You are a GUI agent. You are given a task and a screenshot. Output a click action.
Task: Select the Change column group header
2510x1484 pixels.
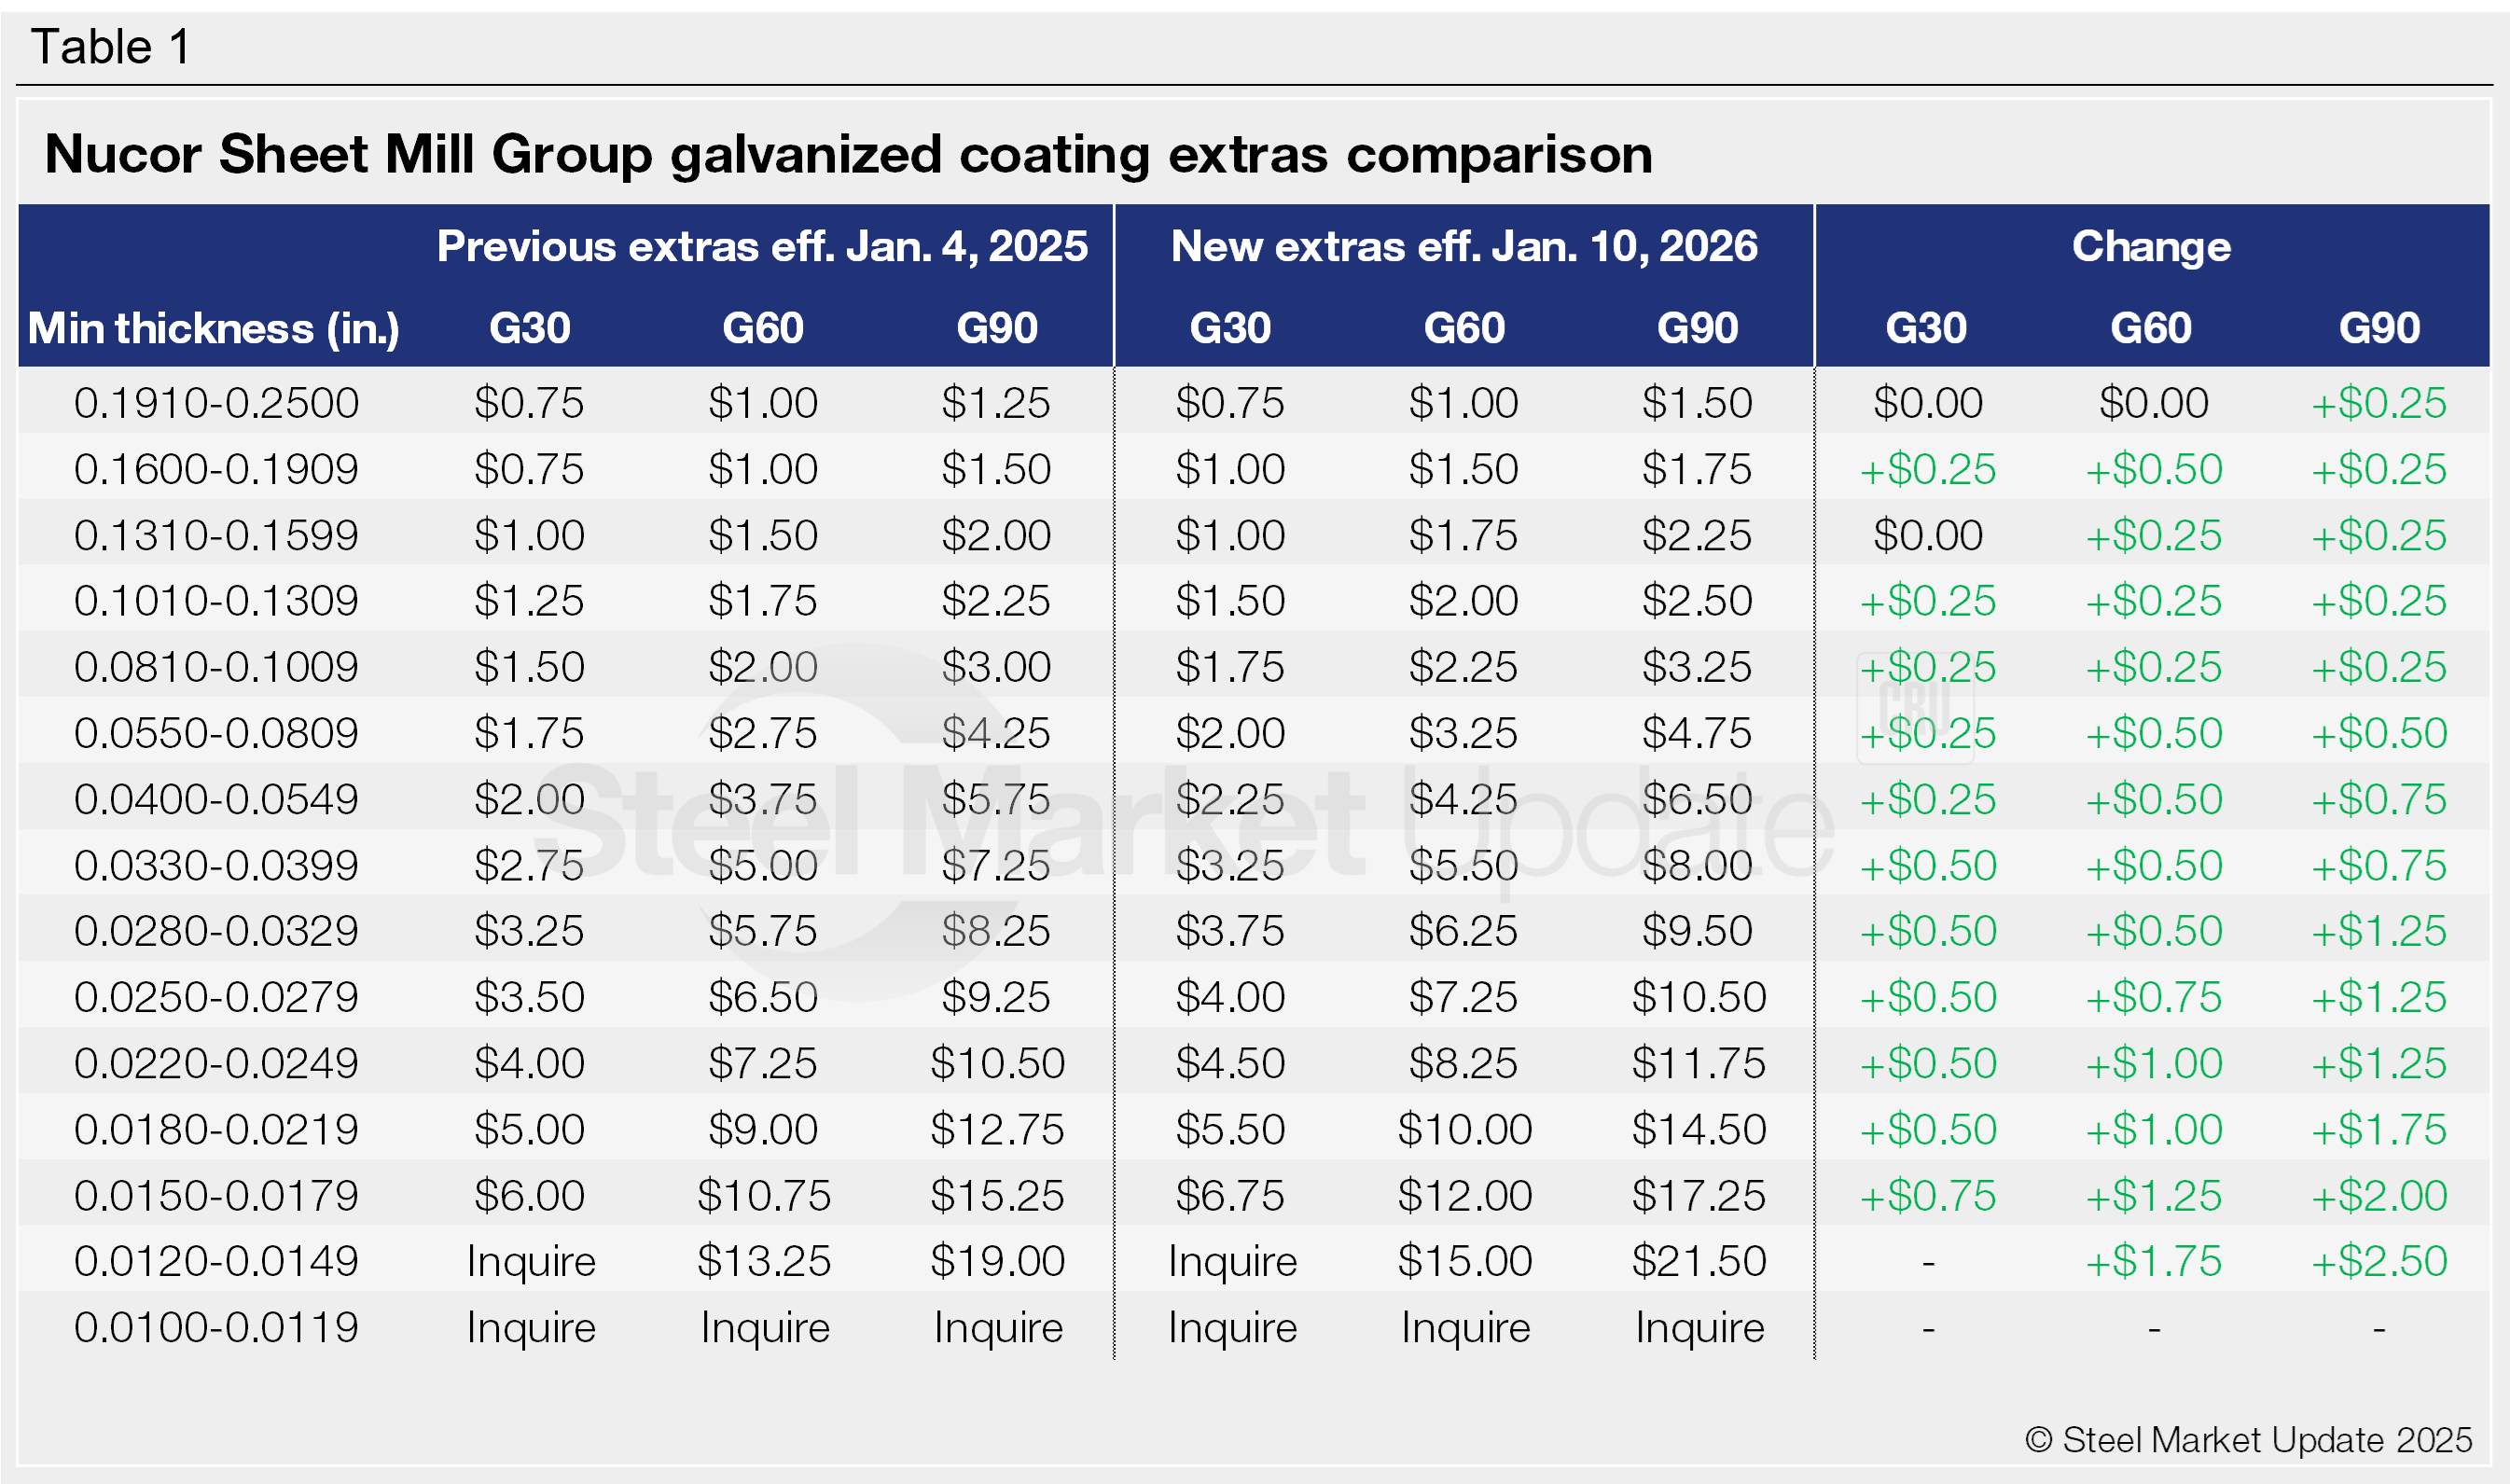[x=2150, y=246]
